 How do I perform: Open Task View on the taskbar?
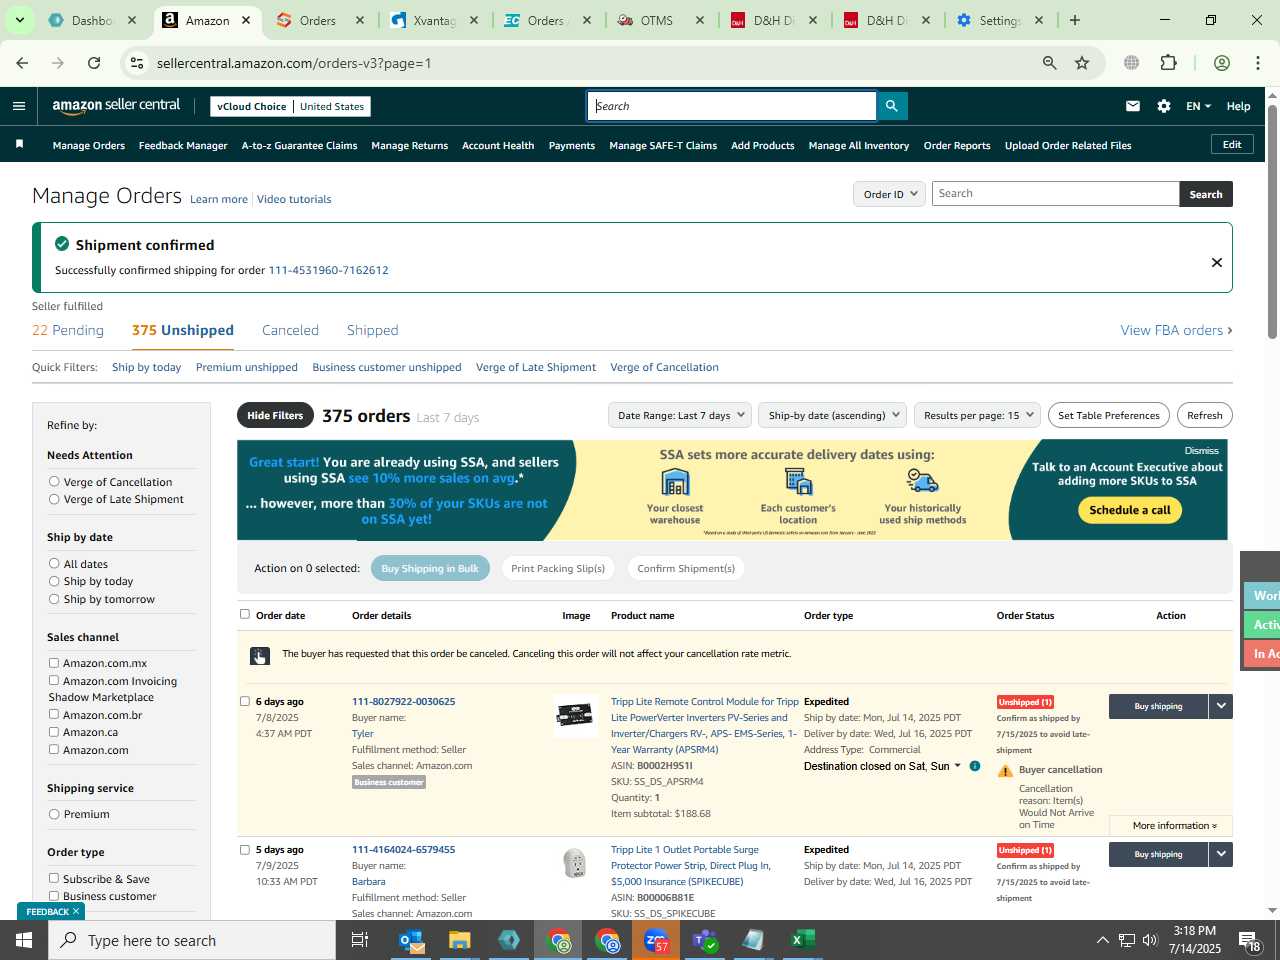tap(360, 940)
